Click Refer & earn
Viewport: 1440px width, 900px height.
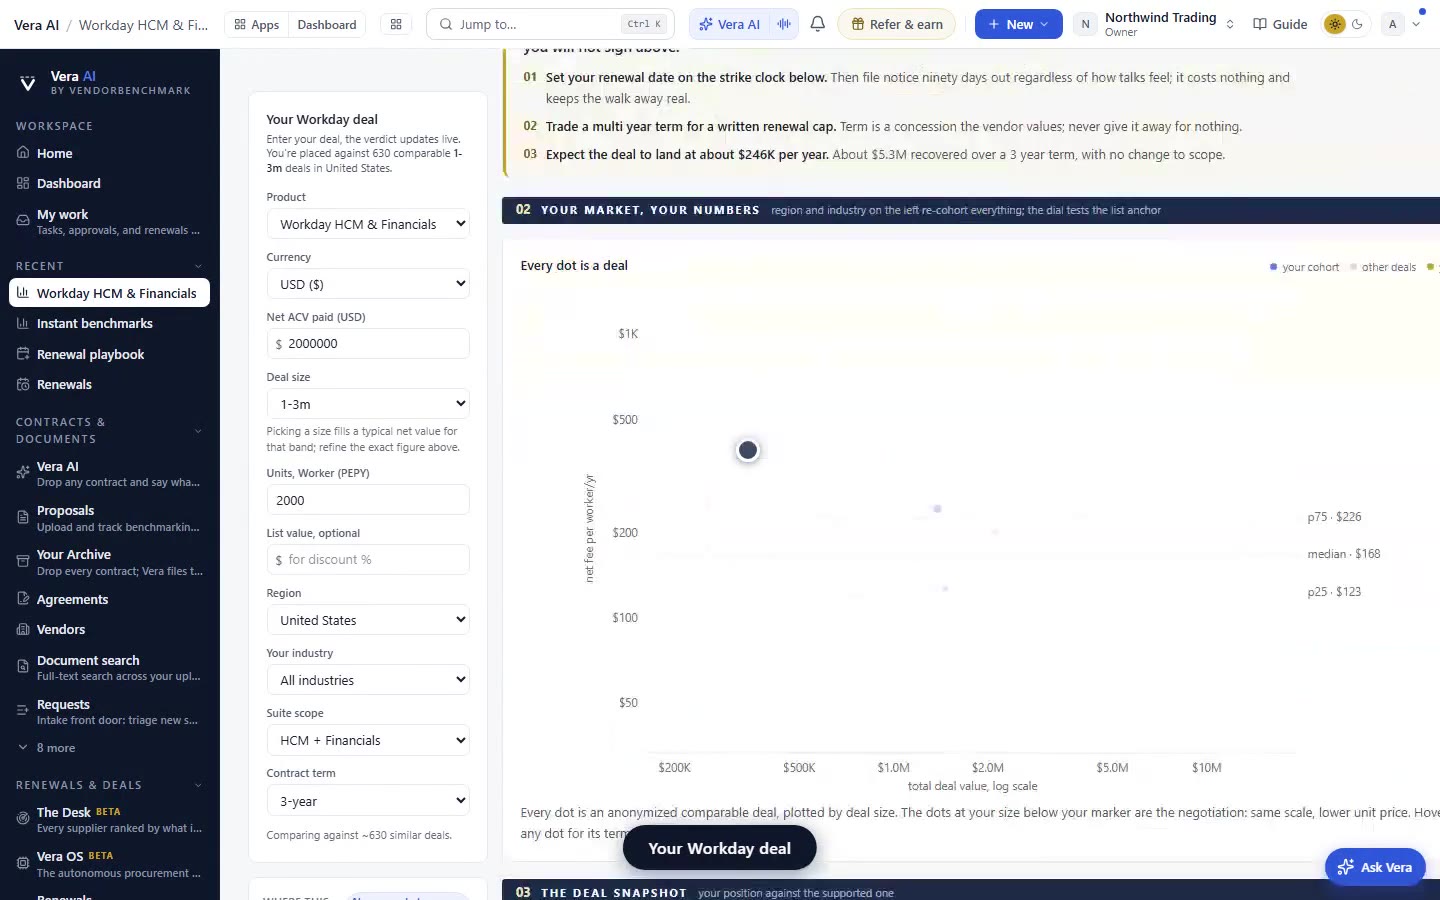click(896, 24)
